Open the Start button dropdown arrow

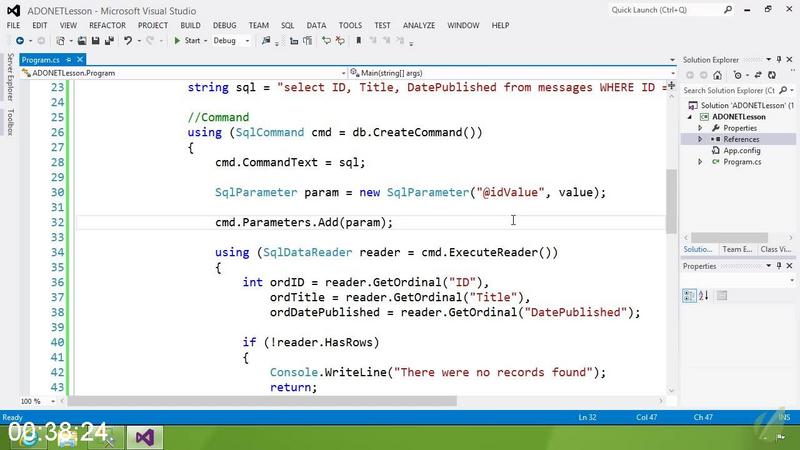tap(205, 41)
